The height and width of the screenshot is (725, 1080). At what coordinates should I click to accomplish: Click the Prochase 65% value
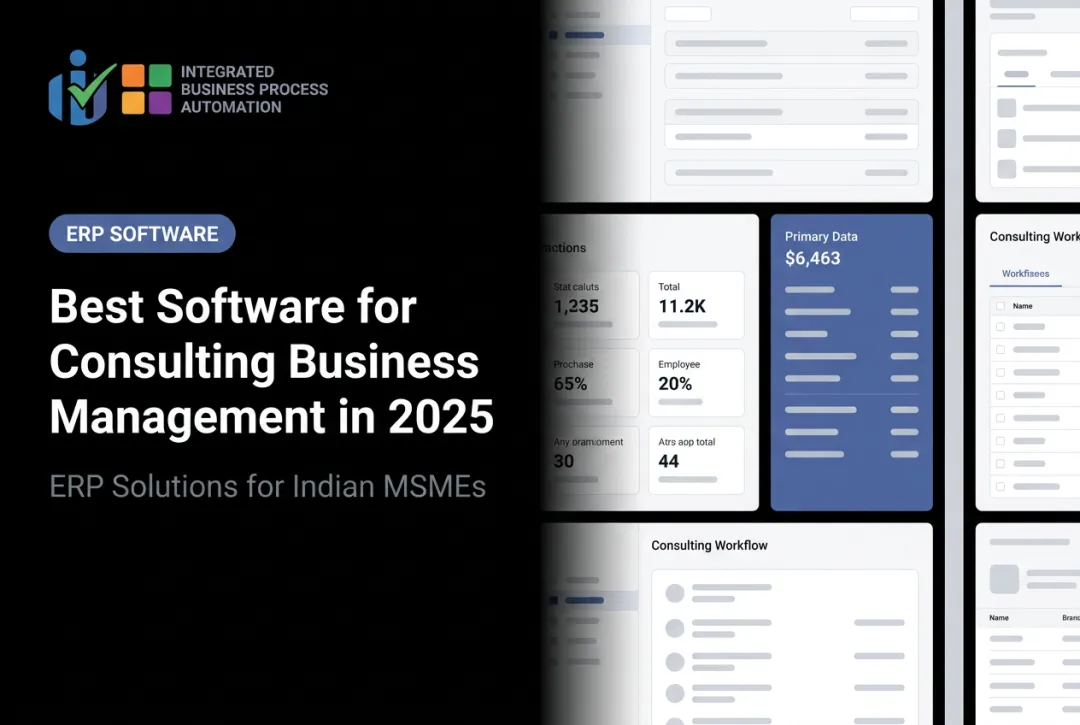click(570, 383)
